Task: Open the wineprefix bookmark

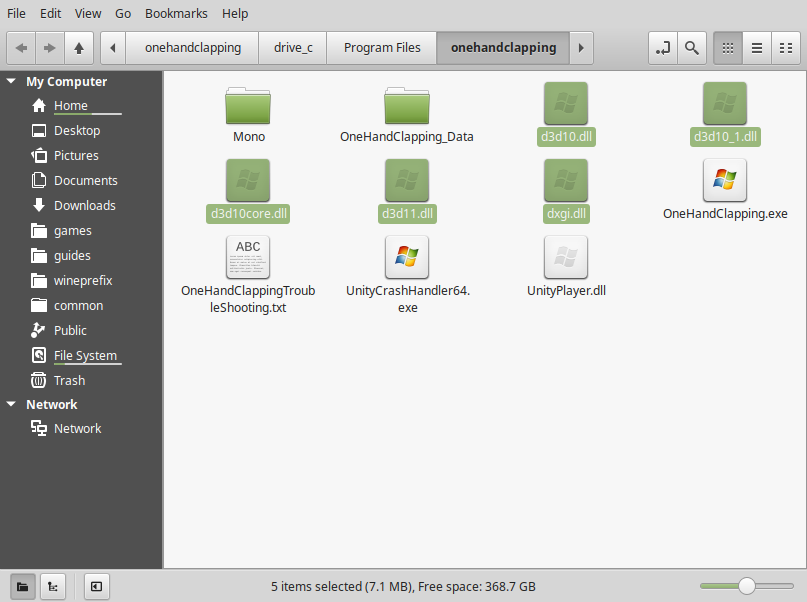Action: pyautogui.click(x=81, y=280)
